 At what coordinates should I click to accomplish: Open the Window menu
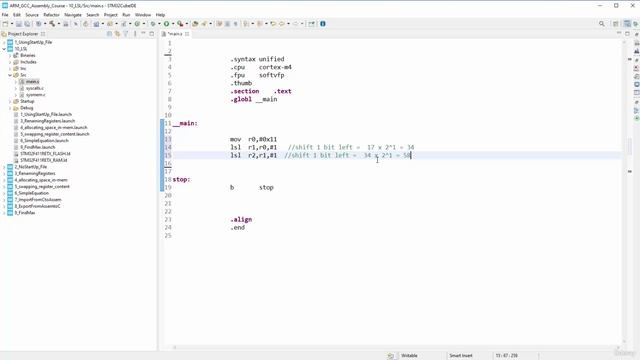143,15
